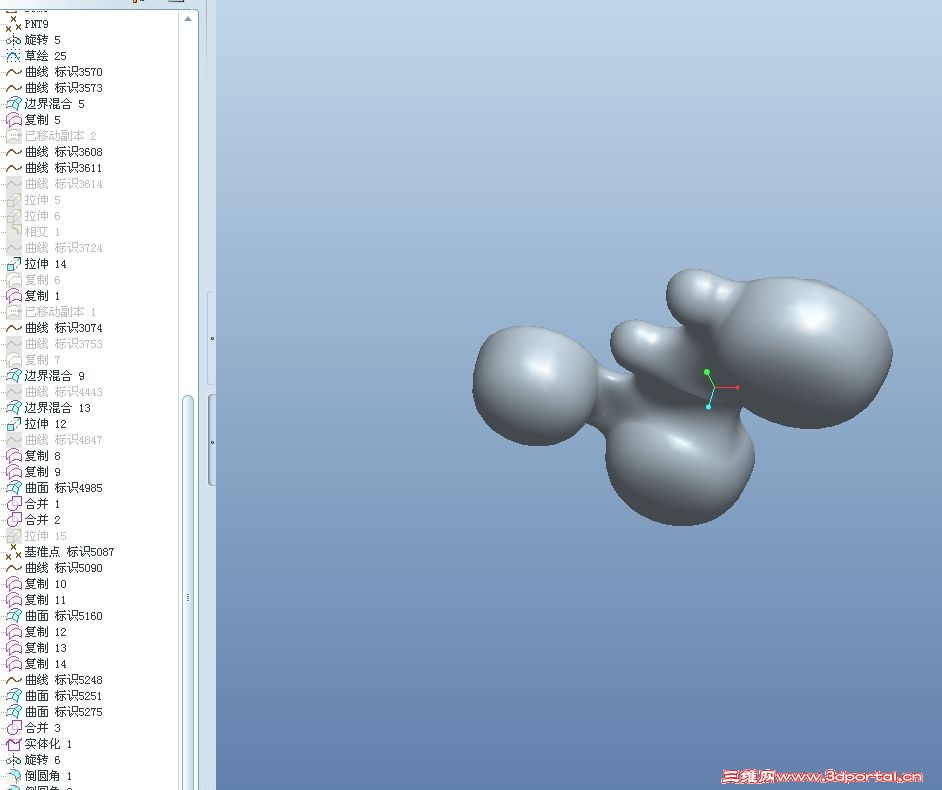Select feature 曲线 标识5248 in tree

pyautogui.click(x=64, y=680)
